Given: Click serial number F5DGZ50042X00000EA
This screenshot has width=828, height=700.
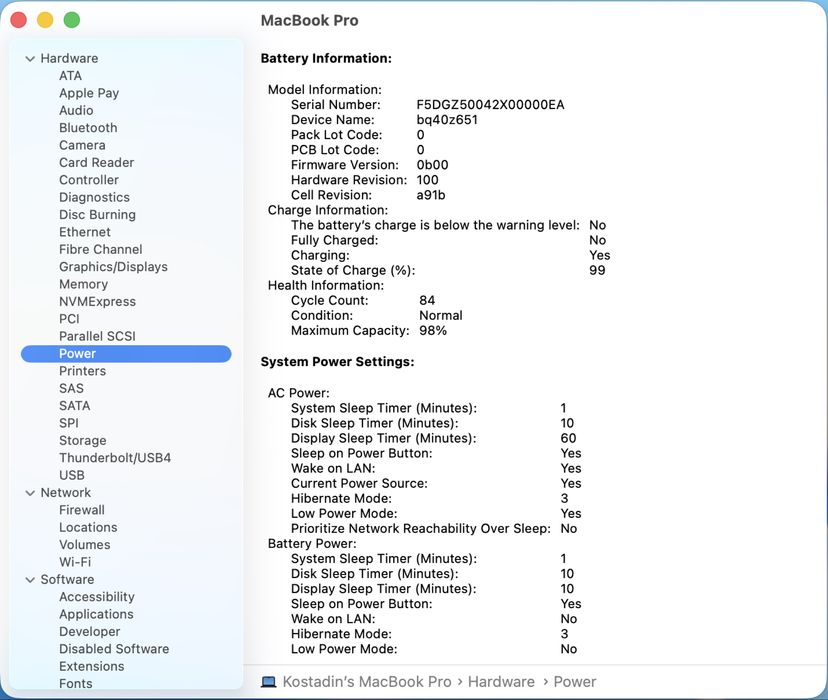Looking at the screenshot, I should tap(490, 105).
